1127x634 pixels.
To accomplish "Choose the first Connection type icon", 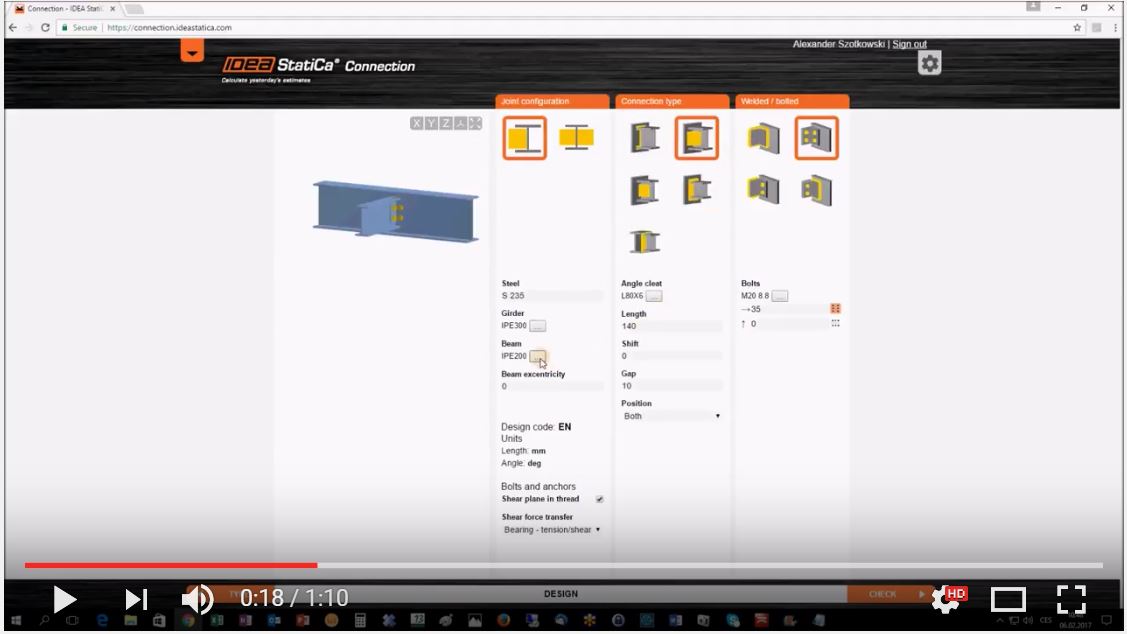I will pyautogui.click(x=645, y=137).
